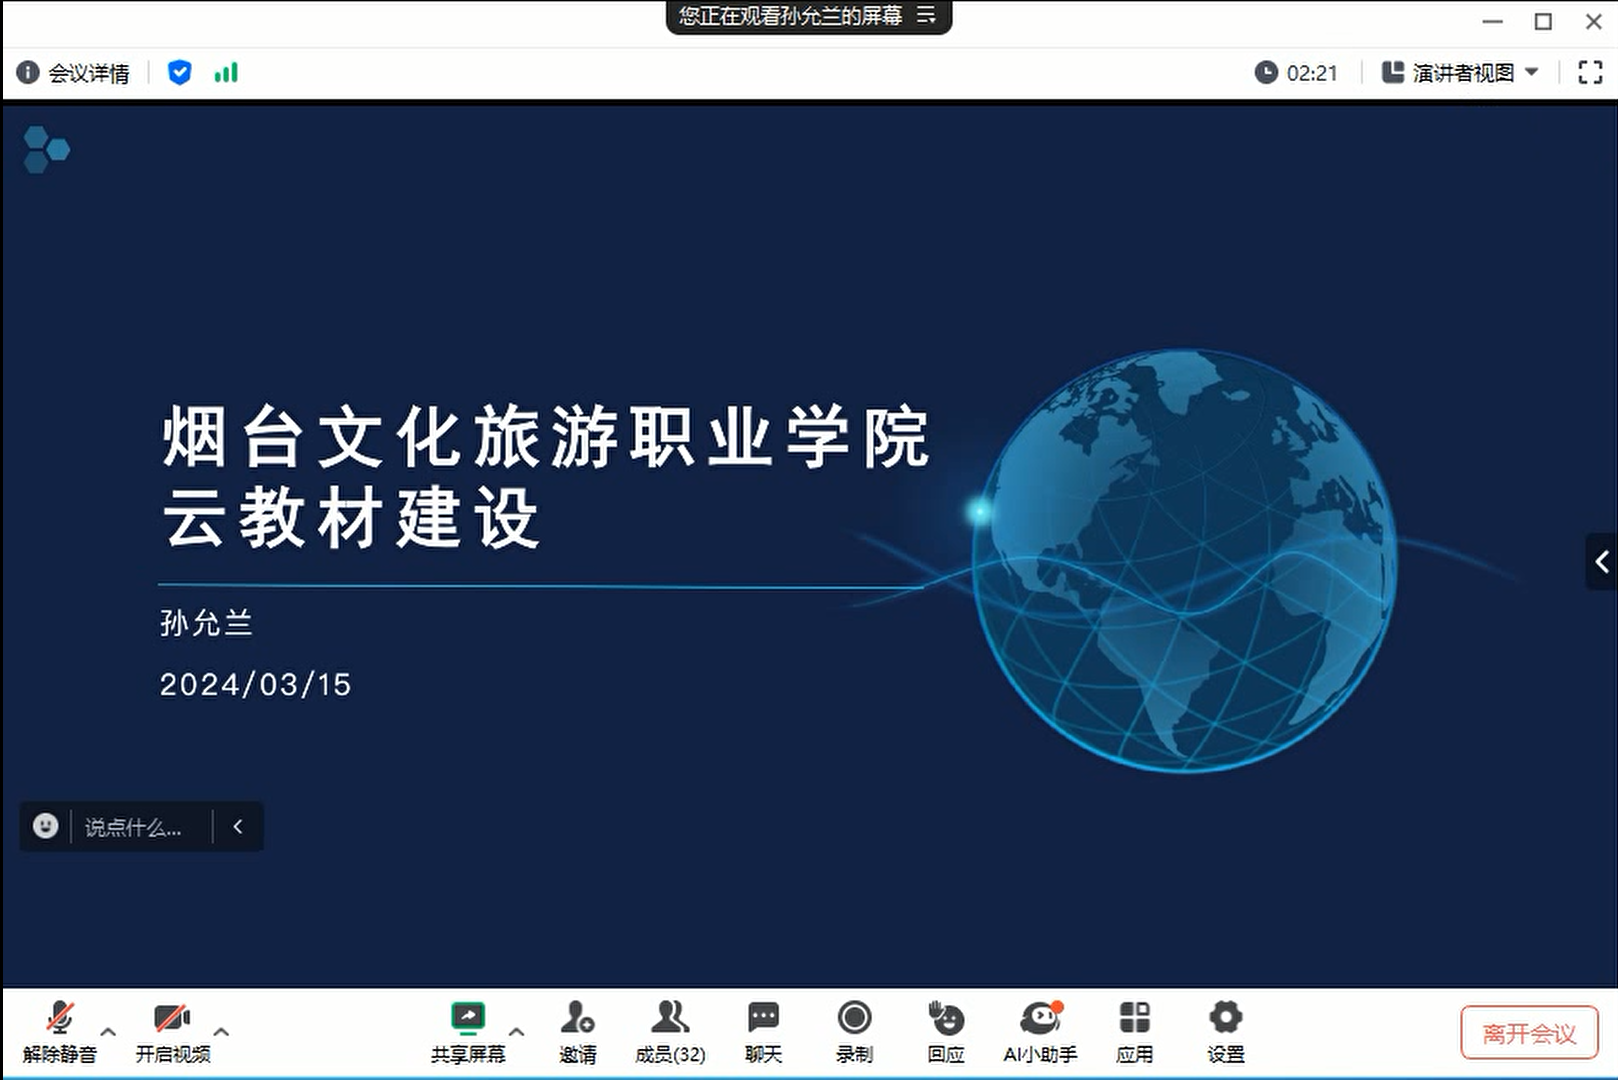Turn on the camera with 开启视频
Image resolution: width=1618 pixels, height=1080 pixels.
[173, 1032]
